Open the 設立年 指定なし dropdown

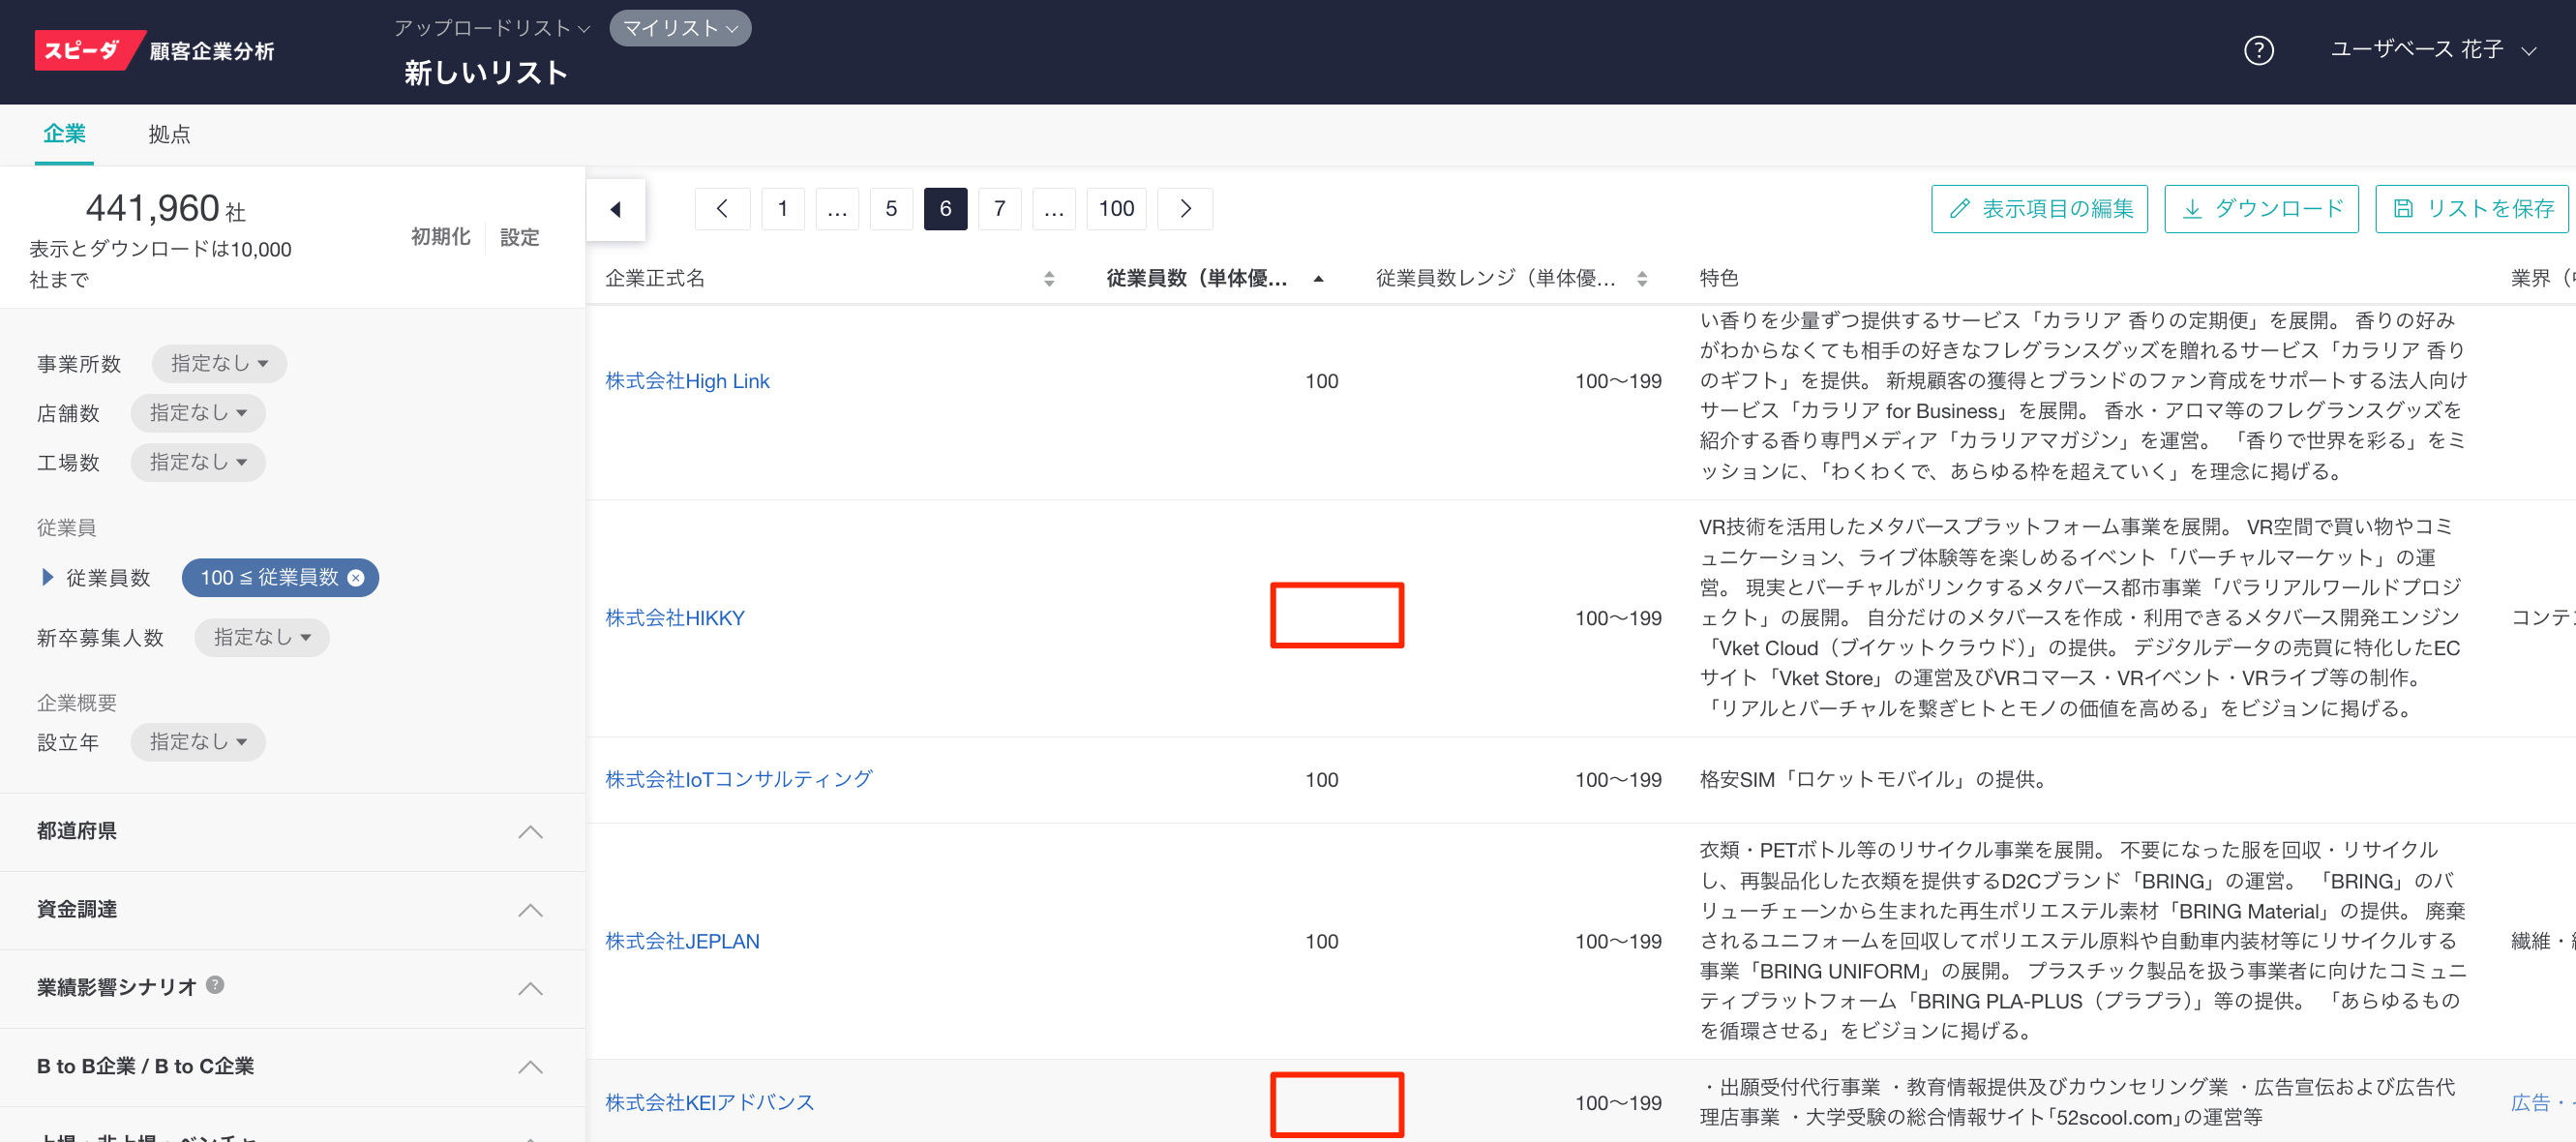[197, 742]
